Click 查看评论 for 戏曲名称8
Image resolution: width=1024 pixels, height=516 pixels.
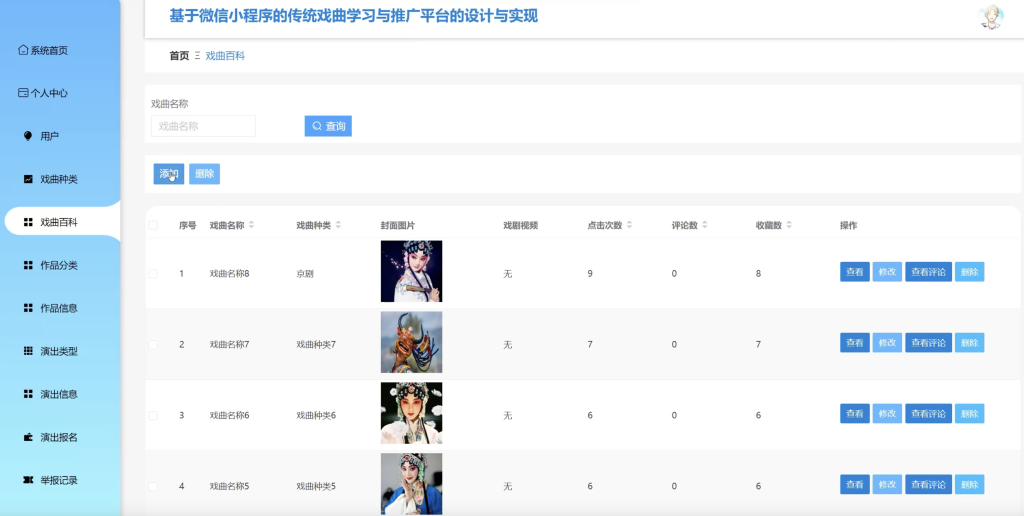tap(929, 272)
